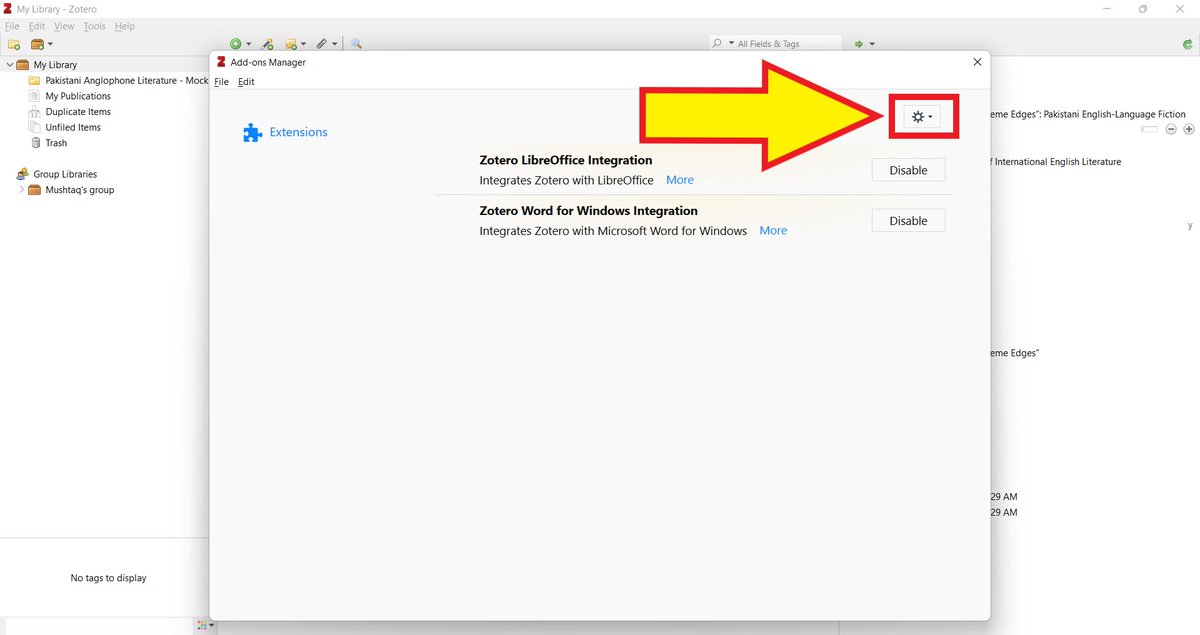Open View menu in Zotero window

64,26
